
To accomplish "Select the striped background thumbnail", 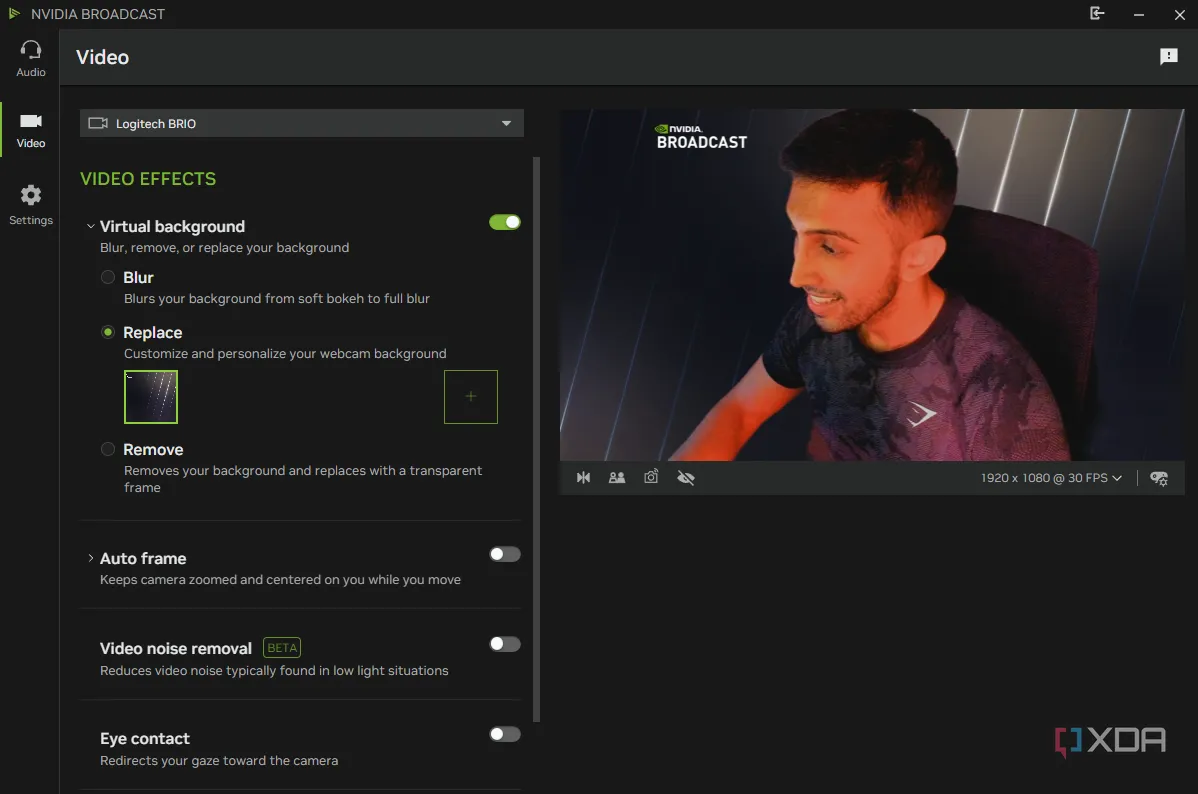I will 150,396.
